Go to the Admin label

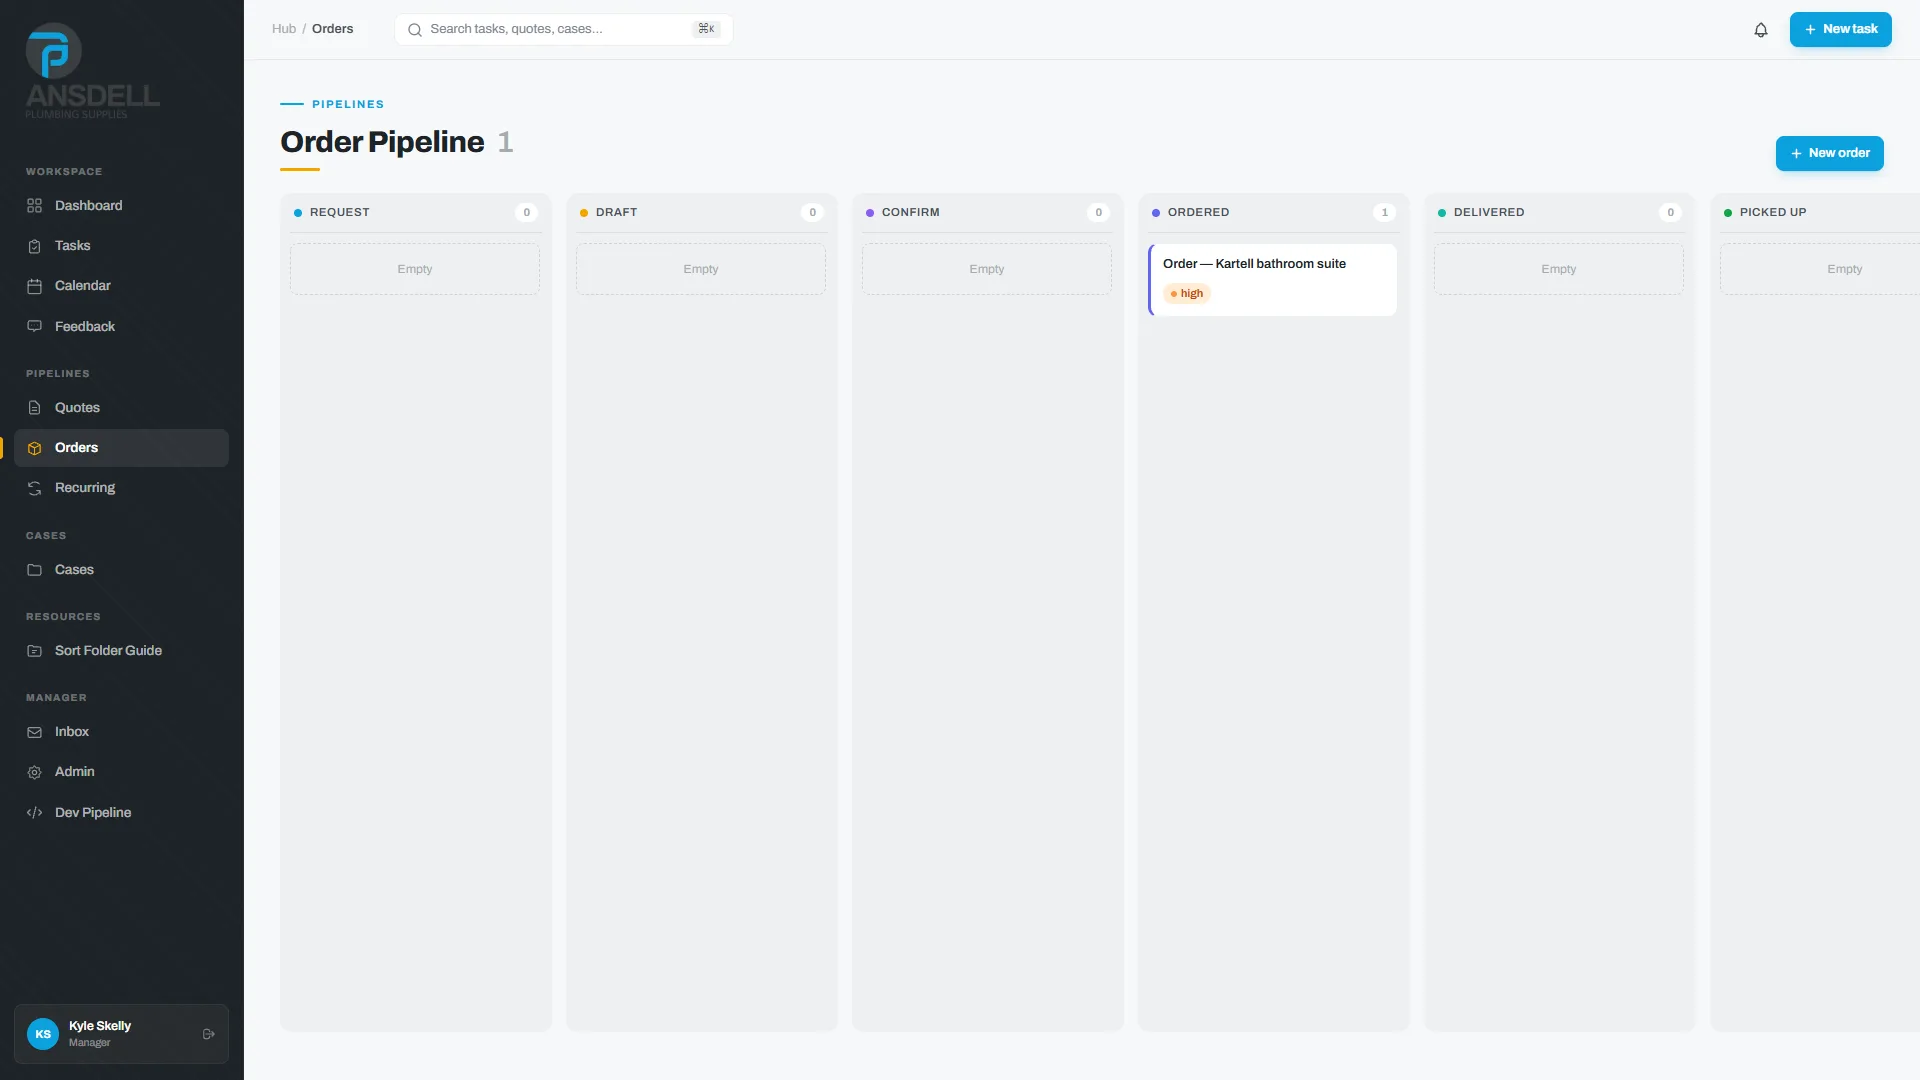tap(75, 772)
